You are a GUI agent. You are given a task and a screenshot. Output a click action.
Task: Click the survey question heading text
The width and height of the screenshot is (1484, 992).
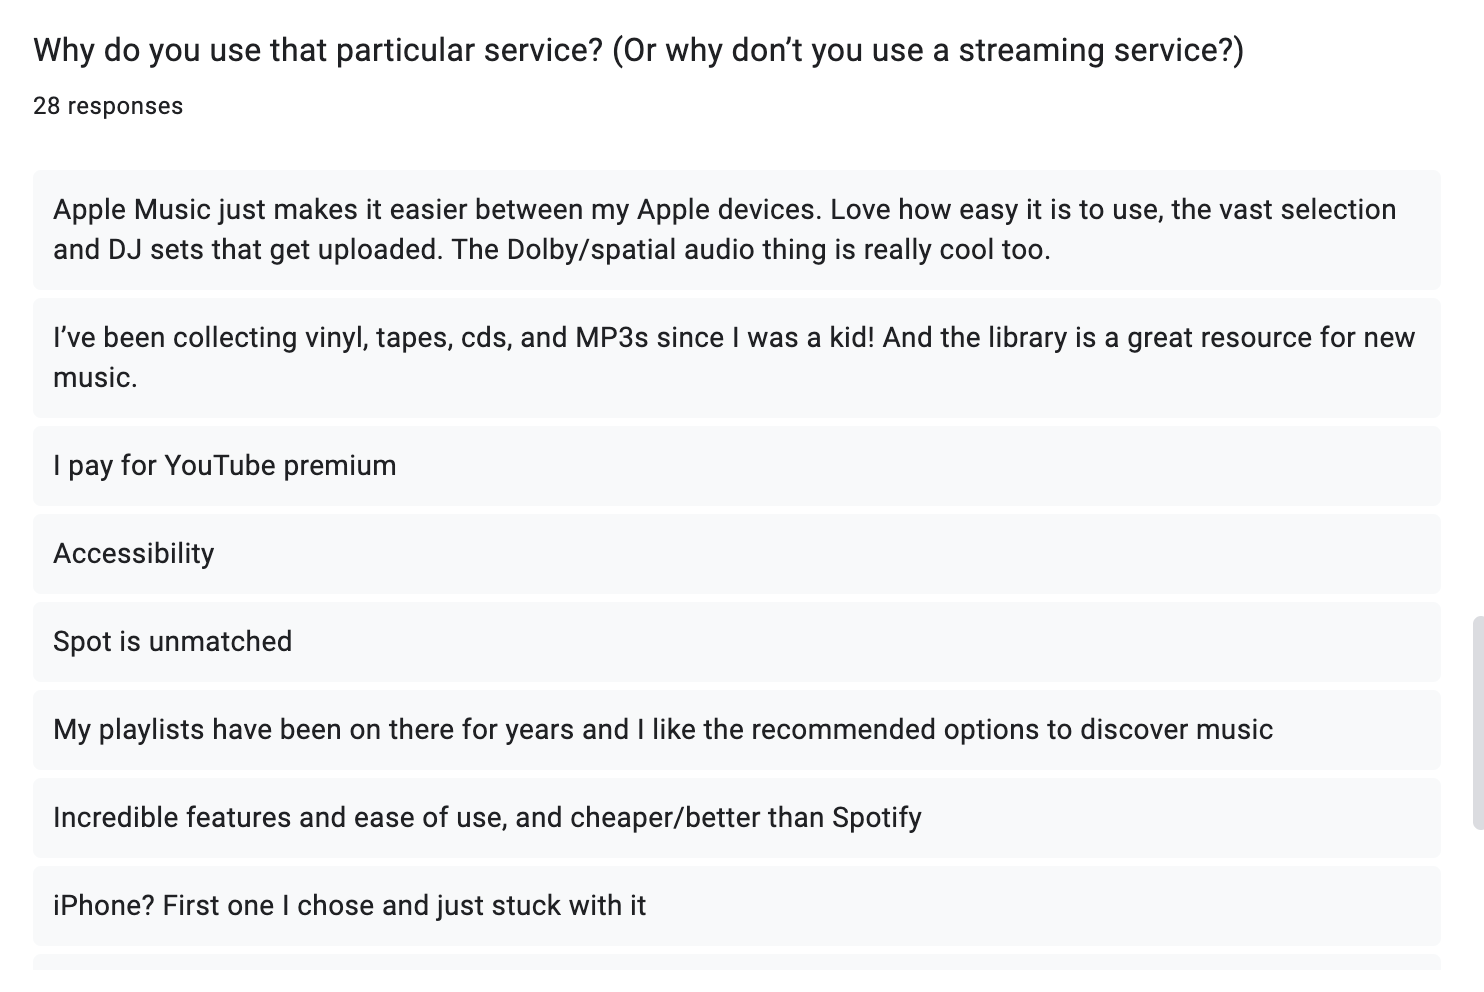638,50
